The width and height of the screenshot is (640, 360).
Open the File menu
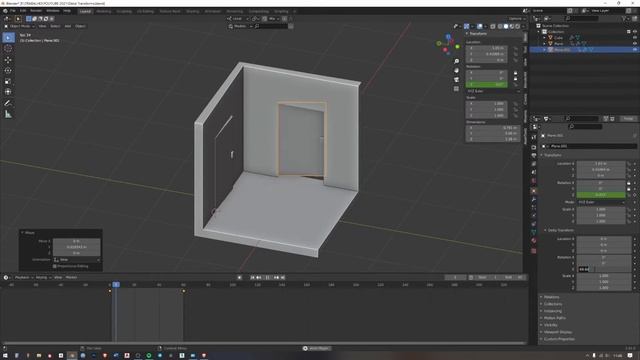click(13, 11)
